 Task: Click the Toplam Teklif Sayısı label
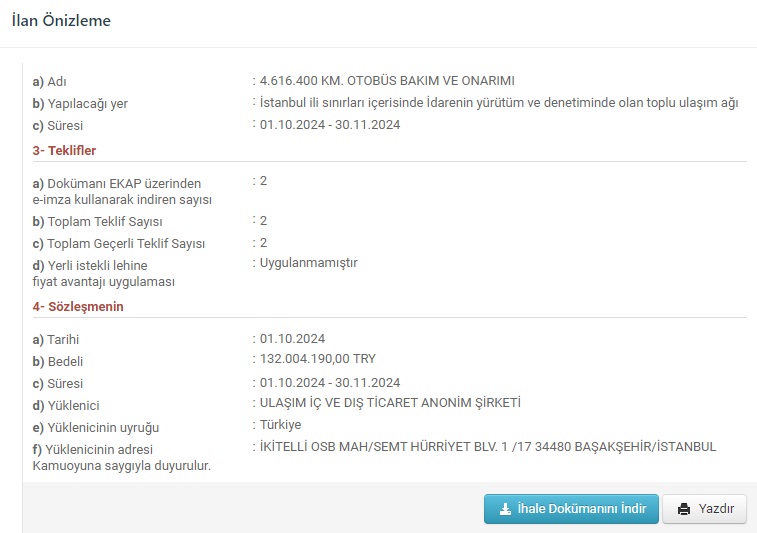(x=98, y=221)
